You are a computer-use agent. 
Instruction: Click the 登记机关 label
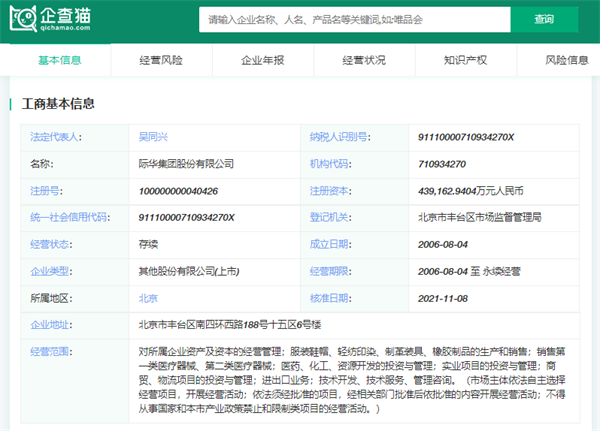(331, 217)
